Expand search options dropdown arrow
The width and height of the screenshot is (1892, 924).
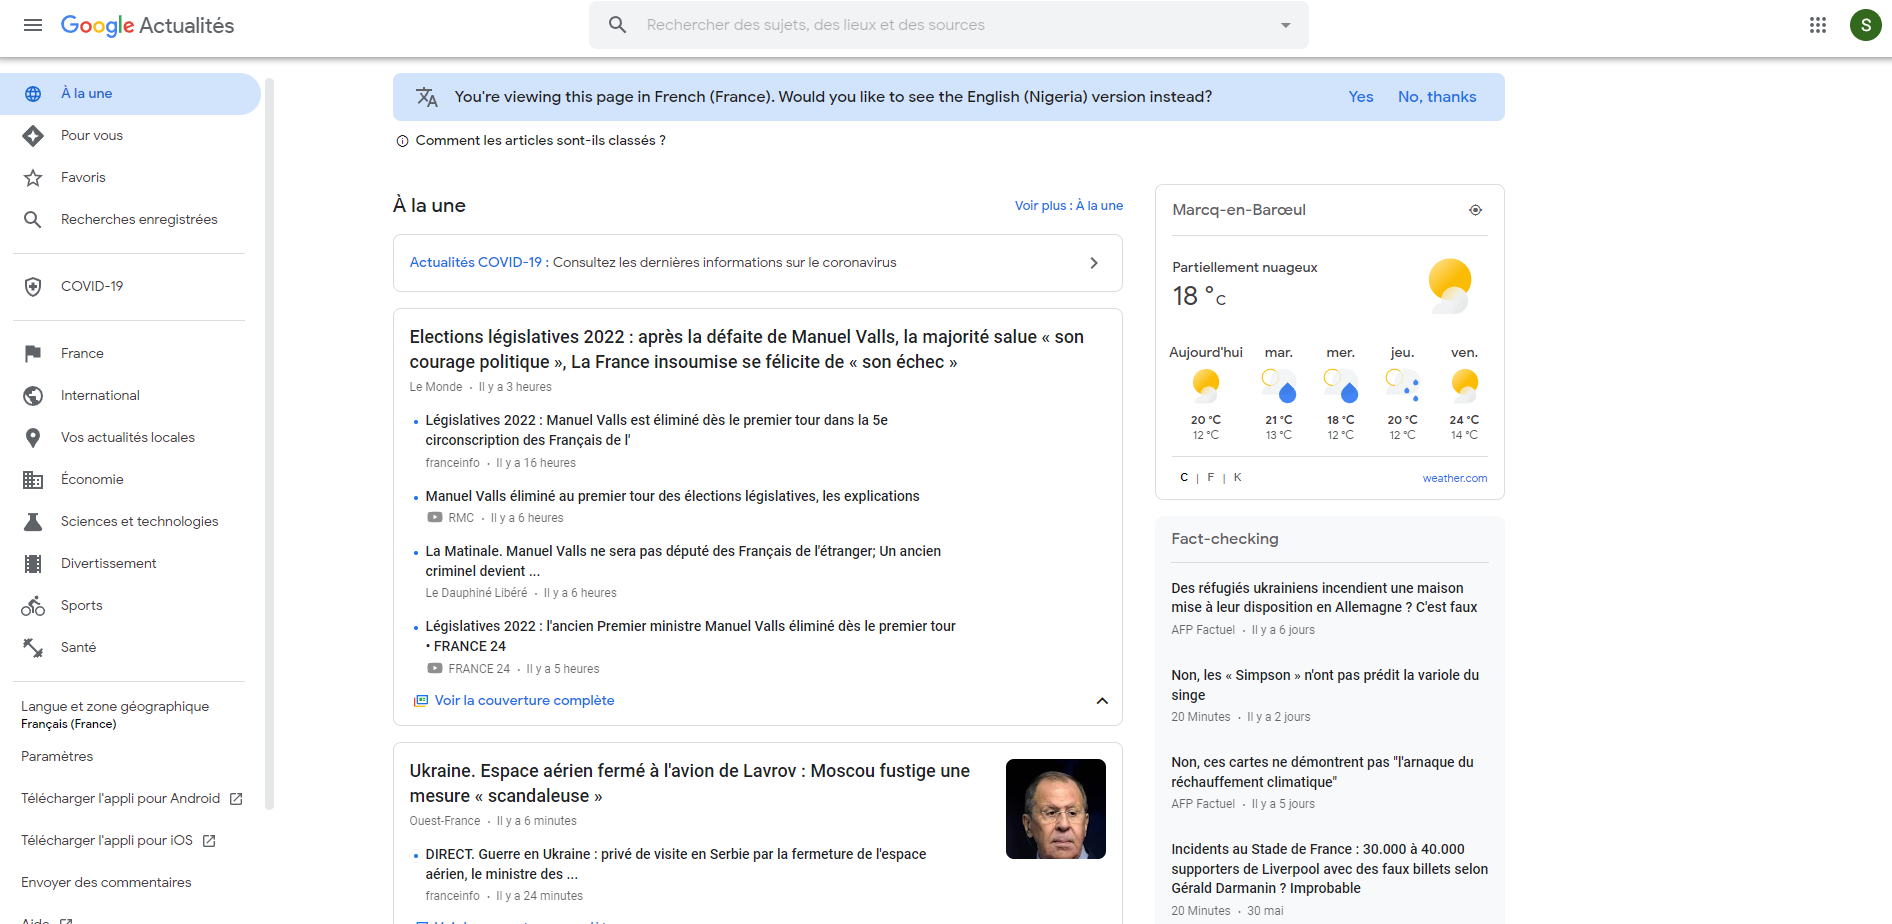(1285, 25)
